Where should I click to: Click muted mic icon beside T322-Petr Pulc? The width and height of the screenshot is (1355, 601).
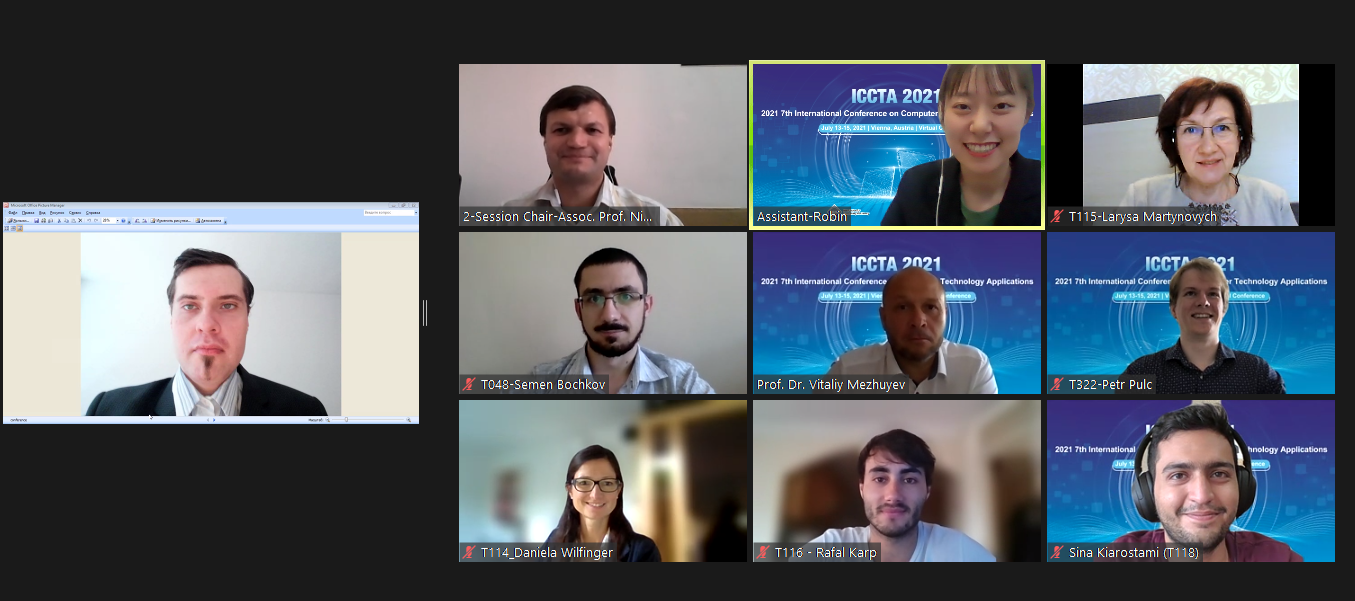click(x=1057, y=384)
